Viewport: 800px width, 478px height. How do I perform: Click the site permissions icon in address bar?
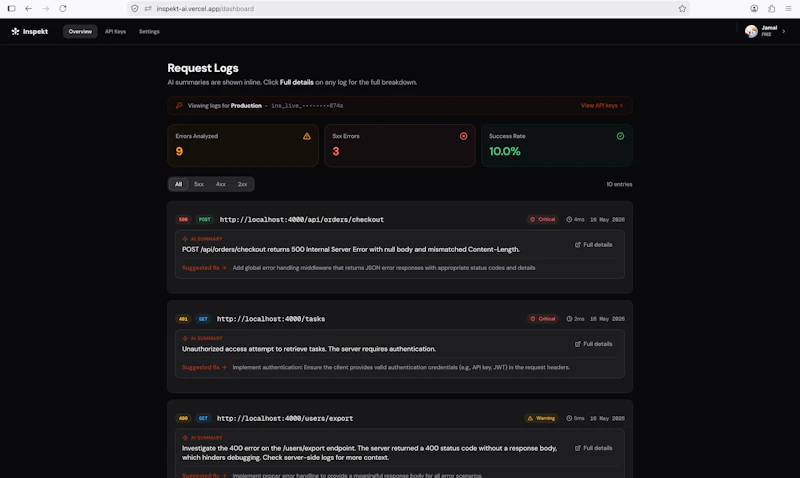[148, 9]
